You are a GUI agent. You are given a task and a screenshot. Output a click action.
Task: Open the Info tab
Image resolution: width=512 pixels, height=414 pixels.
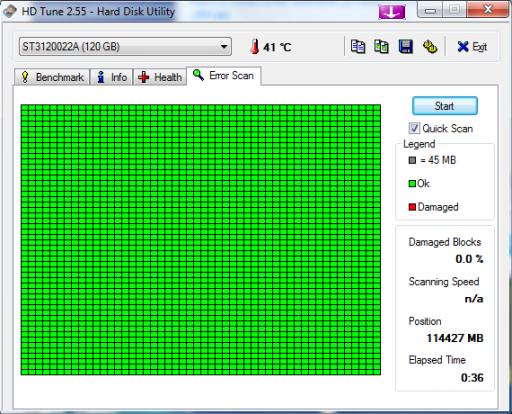click(x=112, y=77)
